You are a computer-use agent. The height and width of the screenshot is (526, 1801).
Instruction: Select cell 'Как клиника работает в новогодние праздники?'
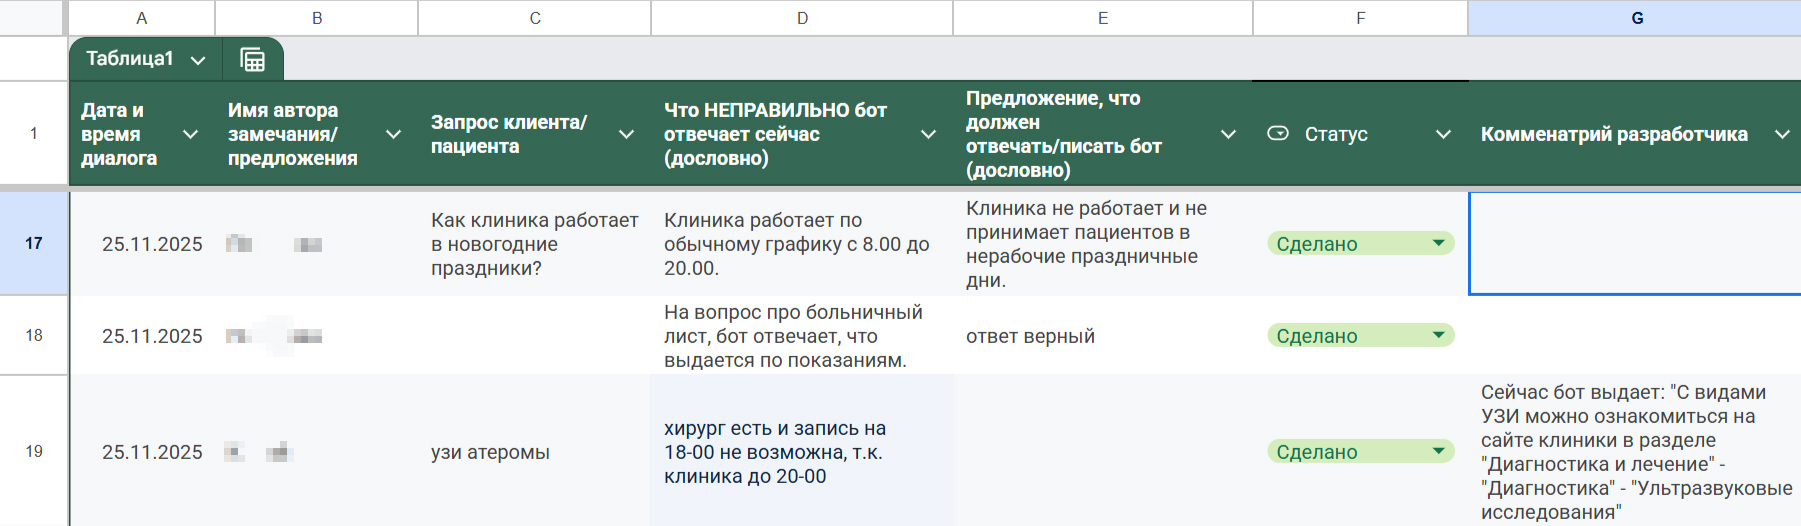tap(535, 244)
